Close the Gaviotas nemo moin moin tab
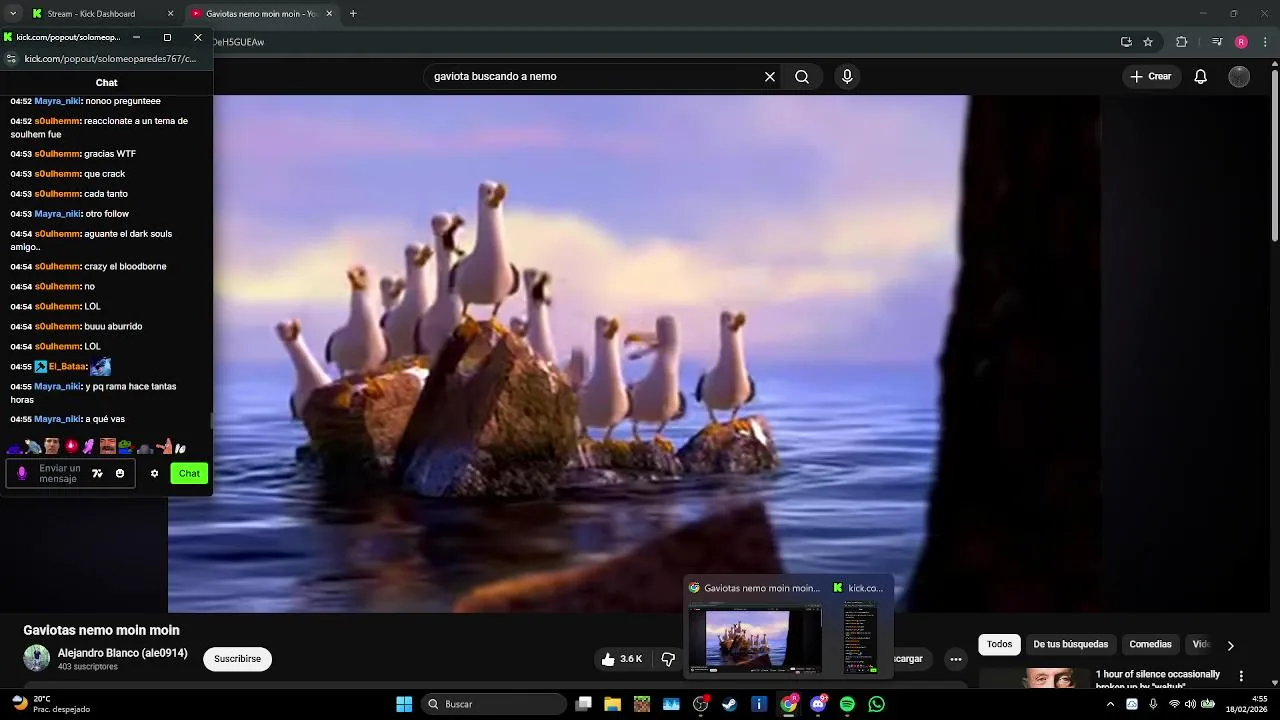 [x=329, y=14]
